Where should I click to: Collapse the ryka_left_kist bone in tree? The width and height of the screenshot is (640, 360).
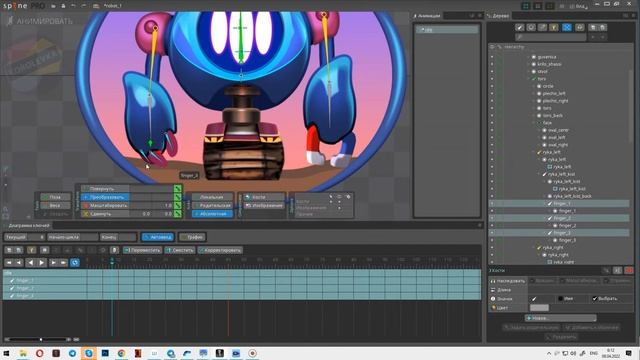pos(540,174)
